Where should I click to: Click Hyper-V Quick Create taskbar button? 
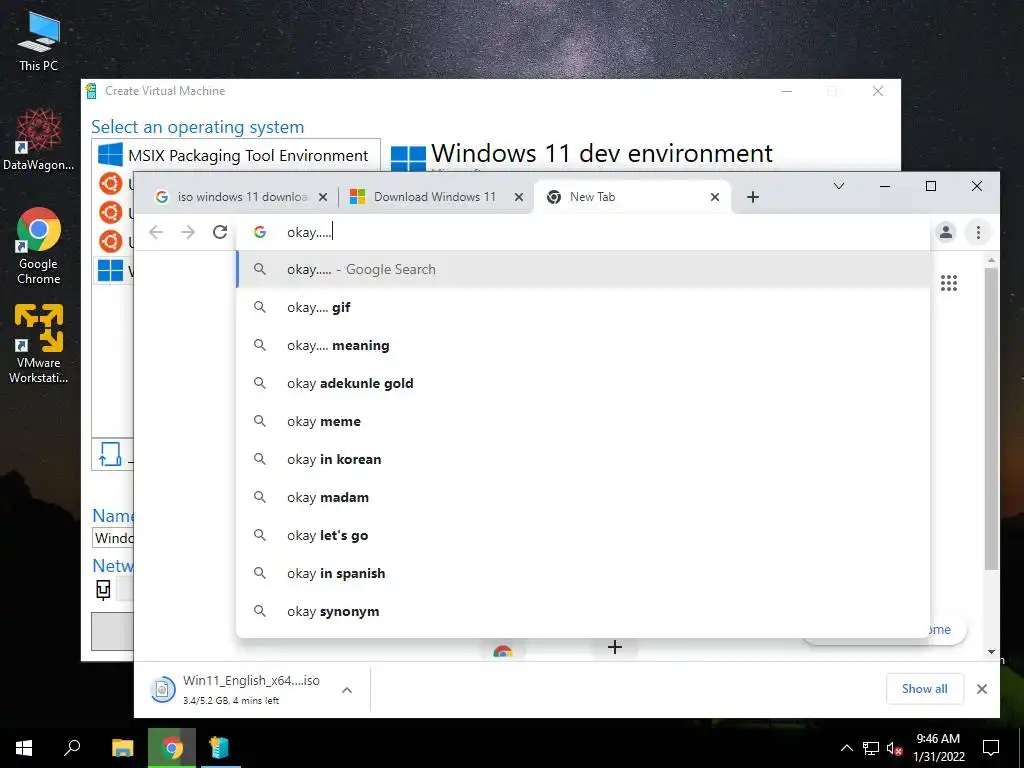(219, 748)
